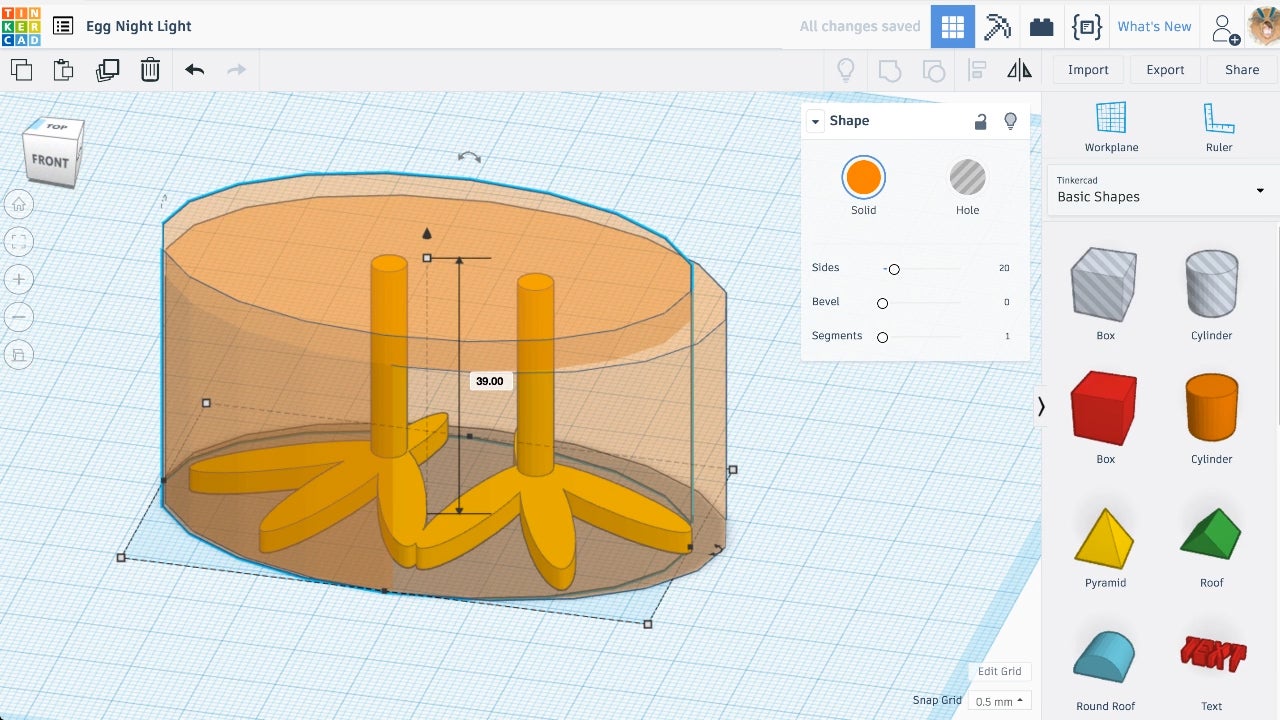Image resolution: width=1280 pixels, height=720 pixels.
Task: Click the Import button
Action: click(x=1088, y=70)
